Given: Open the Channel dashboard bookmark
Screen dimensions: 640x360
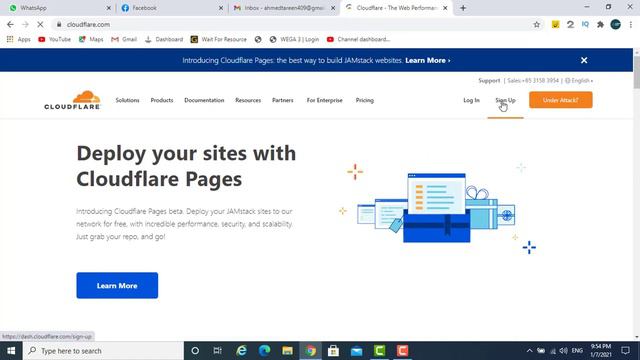Looking at the screenshot, I should click(358, 40).
